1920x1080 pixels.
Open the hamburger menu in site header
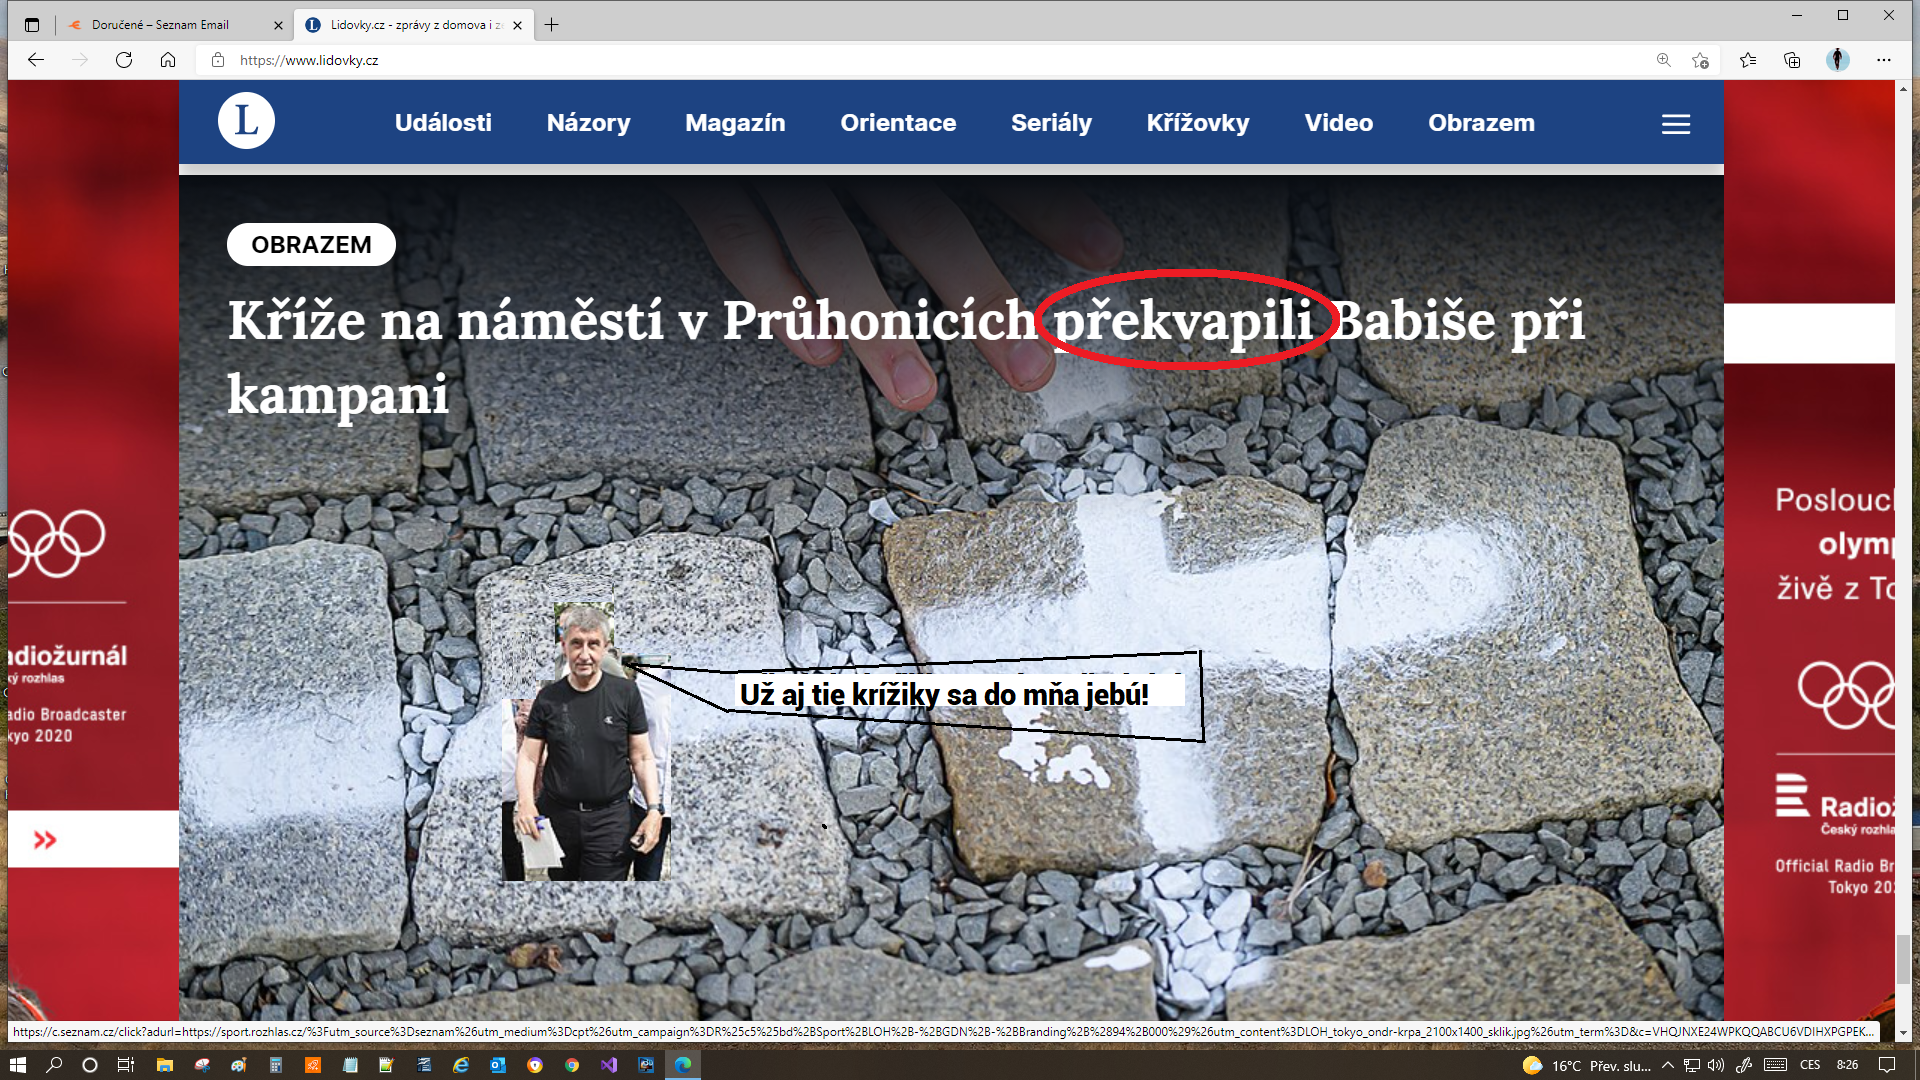1676,124
